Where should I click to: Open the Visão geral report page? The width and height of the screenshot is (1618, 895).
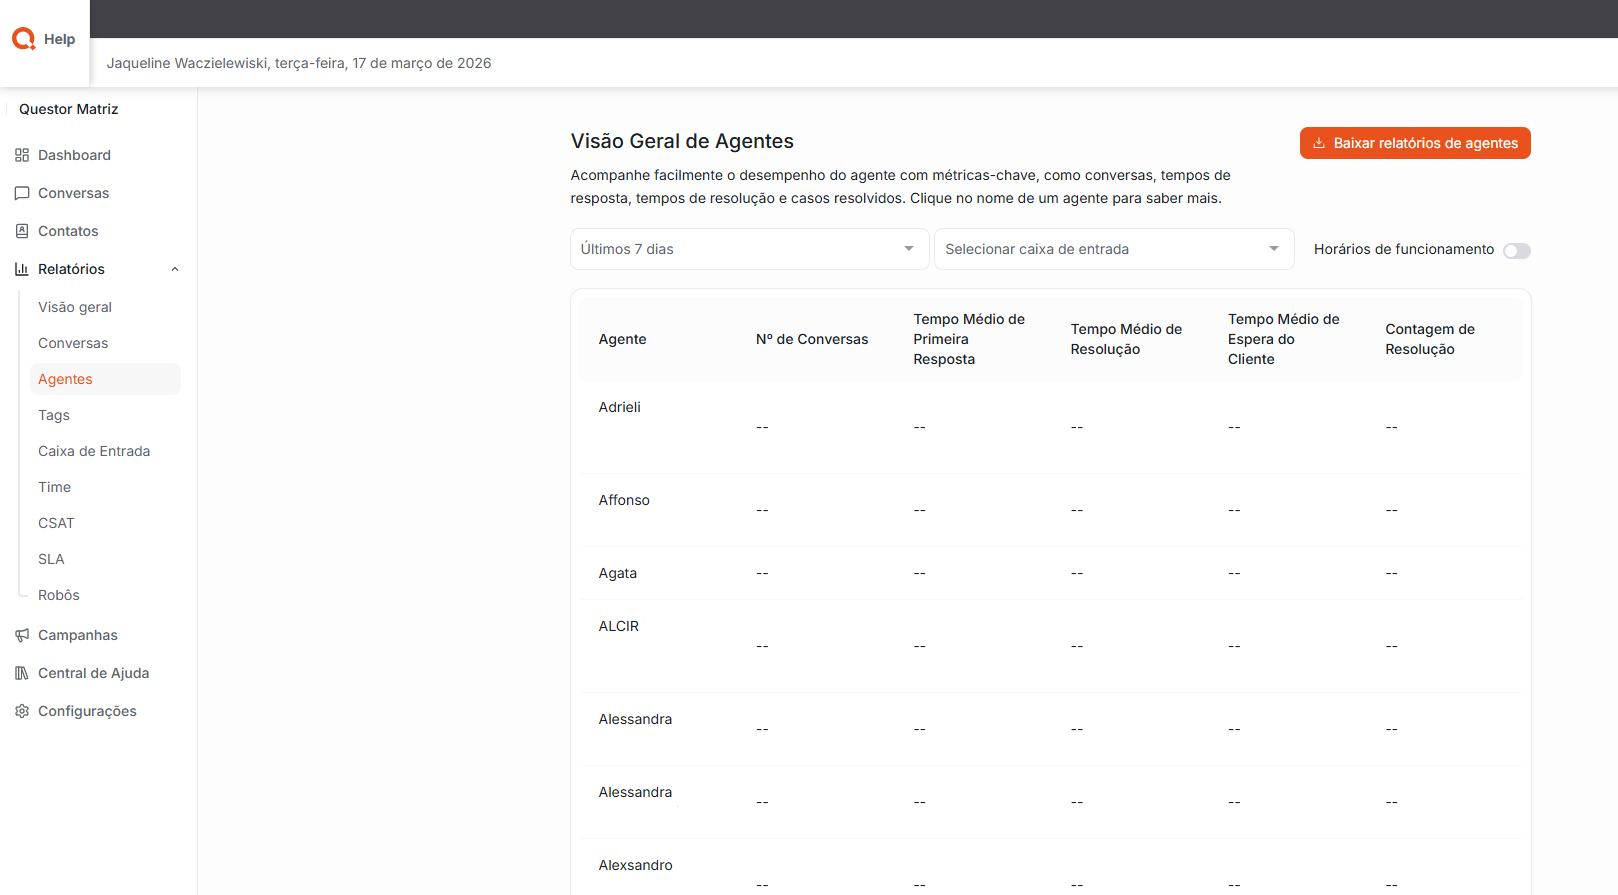tap(75, 307)
